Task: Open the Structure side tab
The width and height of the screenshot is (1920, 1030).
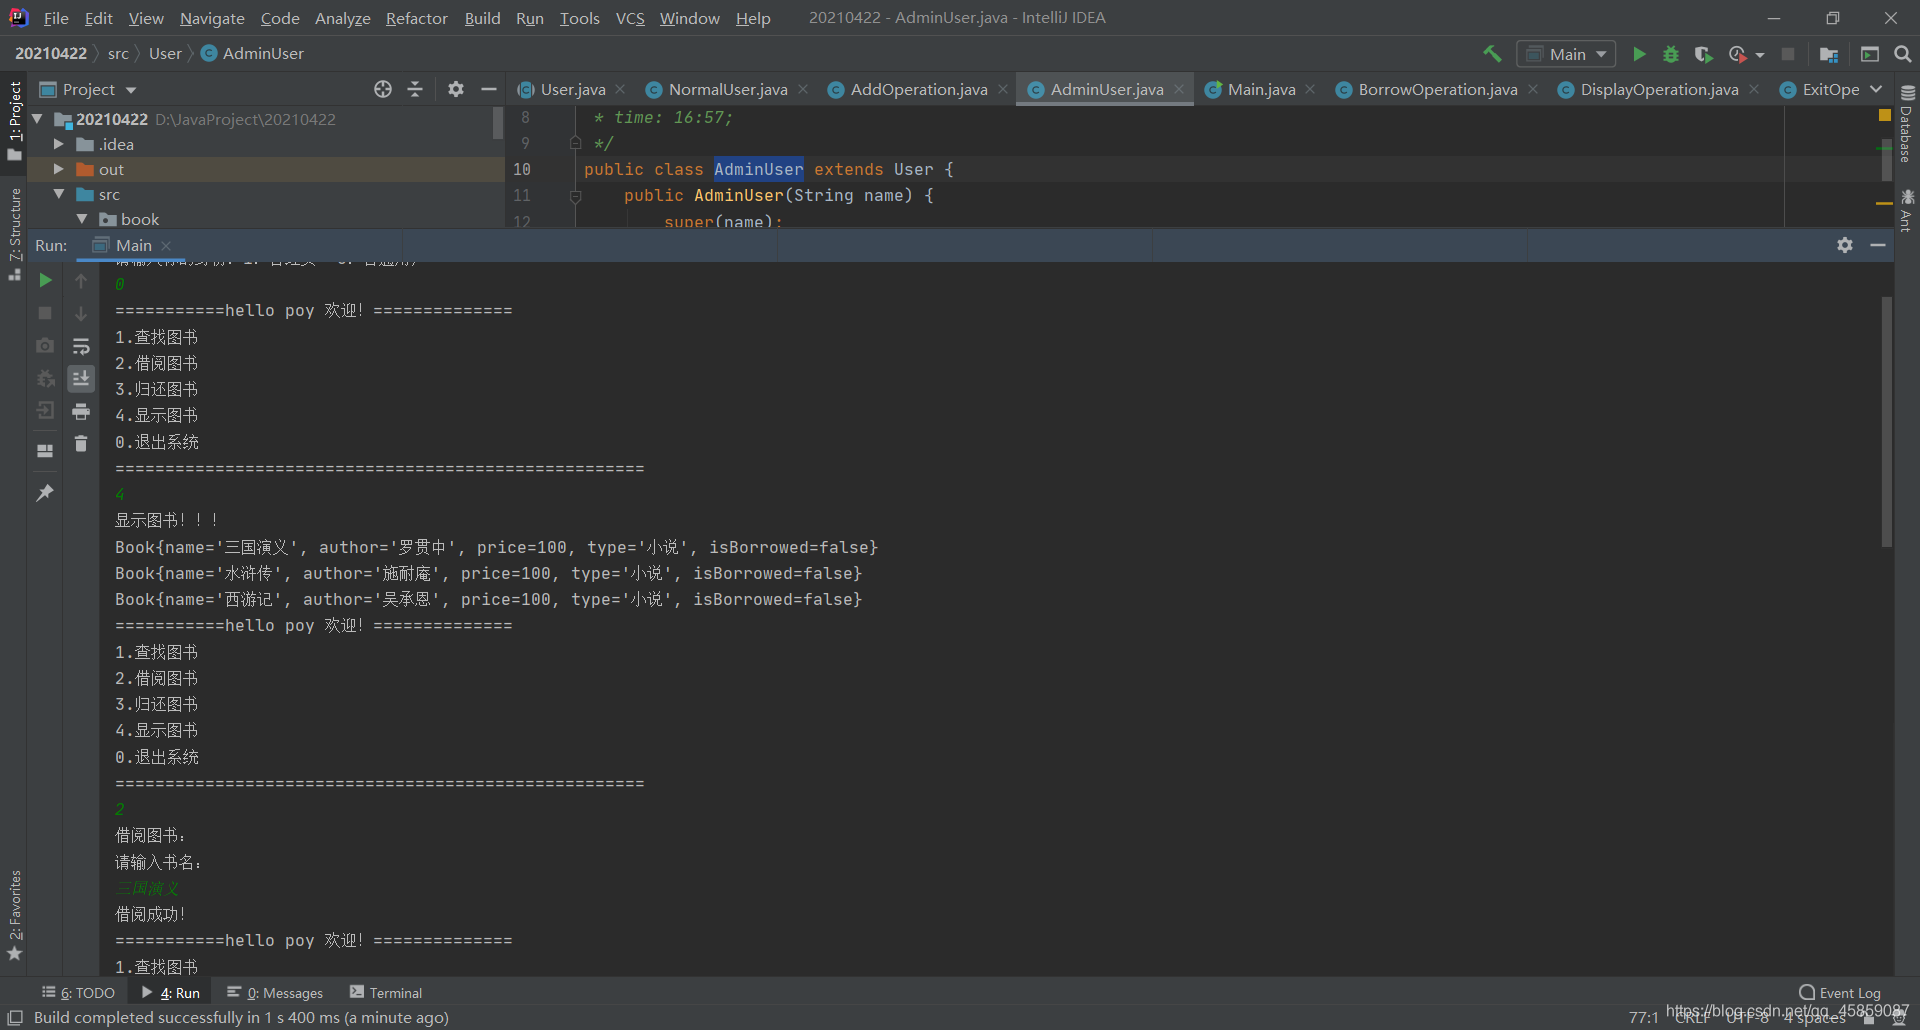Action: coord(15,234)
